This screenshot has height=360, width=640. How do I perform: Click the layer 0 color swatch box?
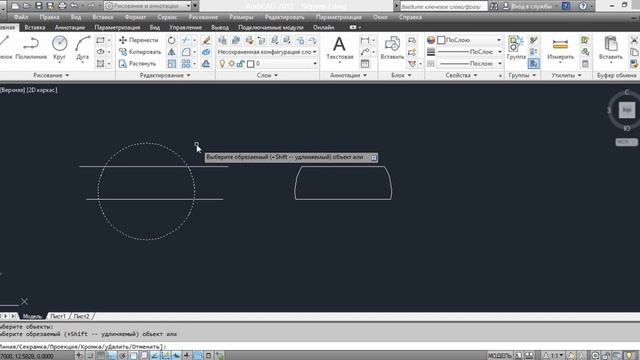pos(251,64)
